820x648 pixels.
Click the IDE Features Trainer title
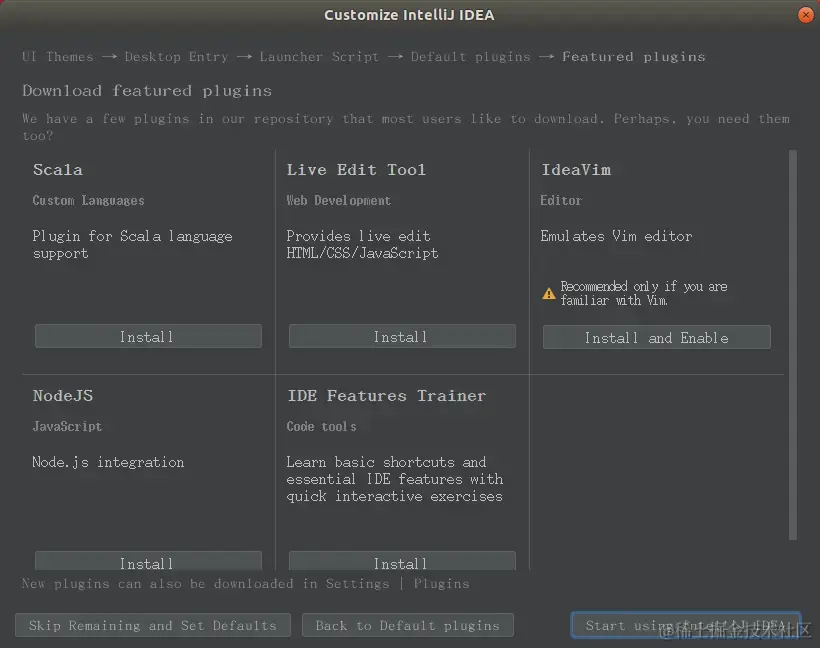pyautogui.click(x=386, y=395)
